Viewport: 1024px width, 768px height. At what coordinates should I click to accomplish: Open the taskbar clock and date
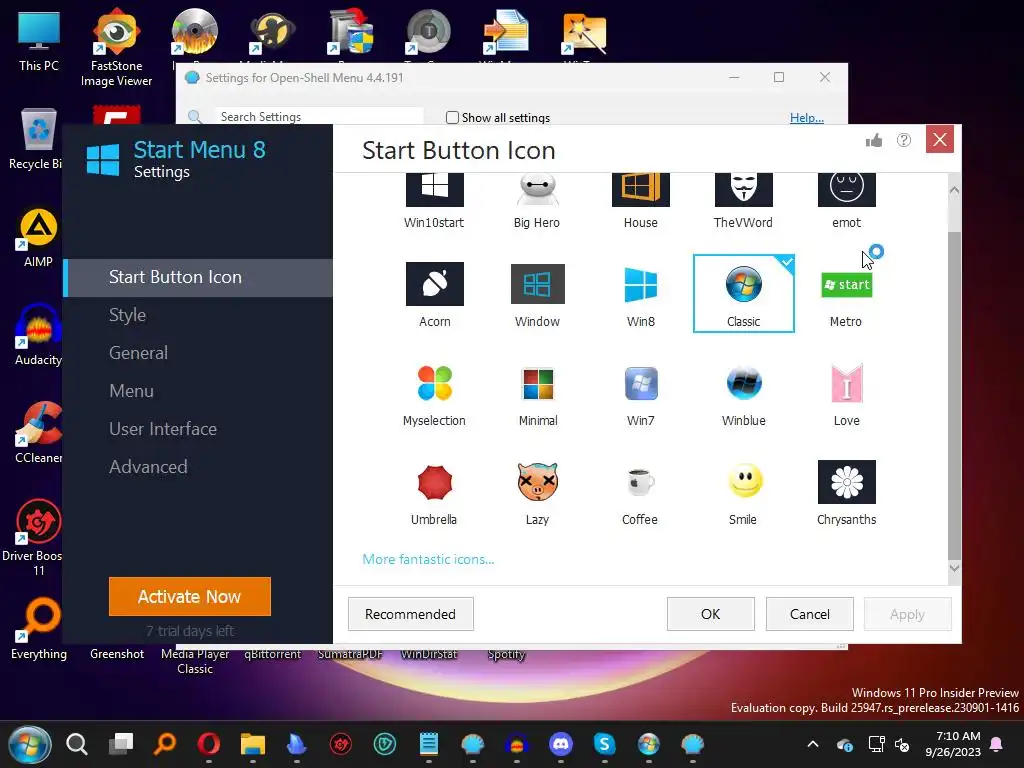[x=953, y=744]
